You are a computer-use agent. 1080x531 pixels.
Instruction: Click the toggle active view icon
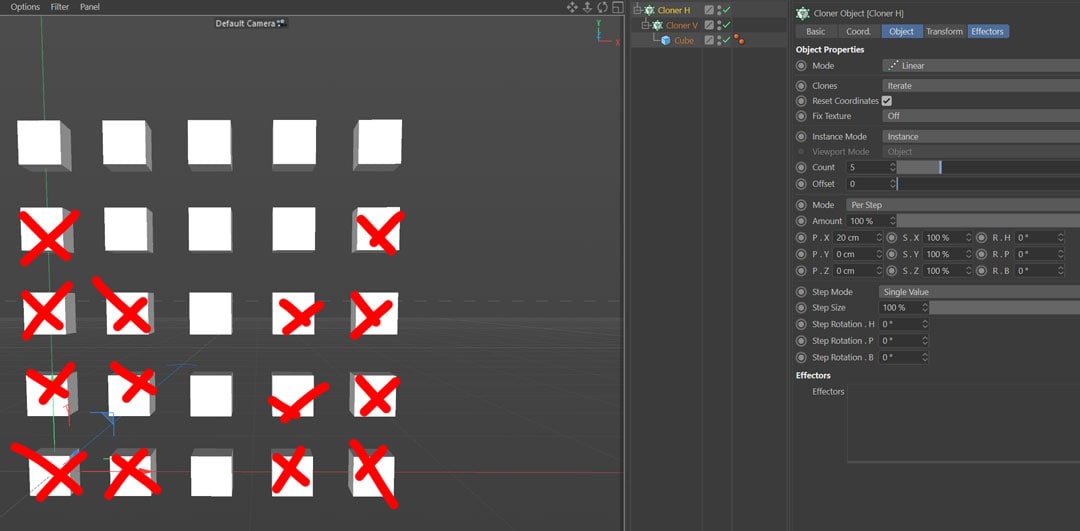pos(618,7)
